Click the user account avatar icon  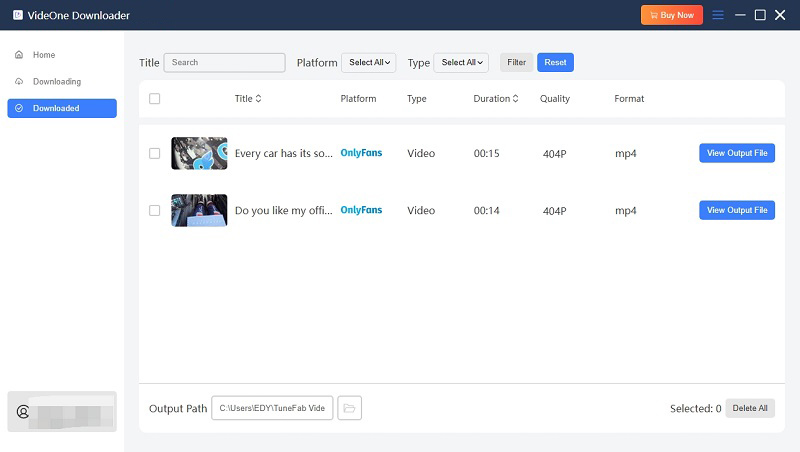22,411
